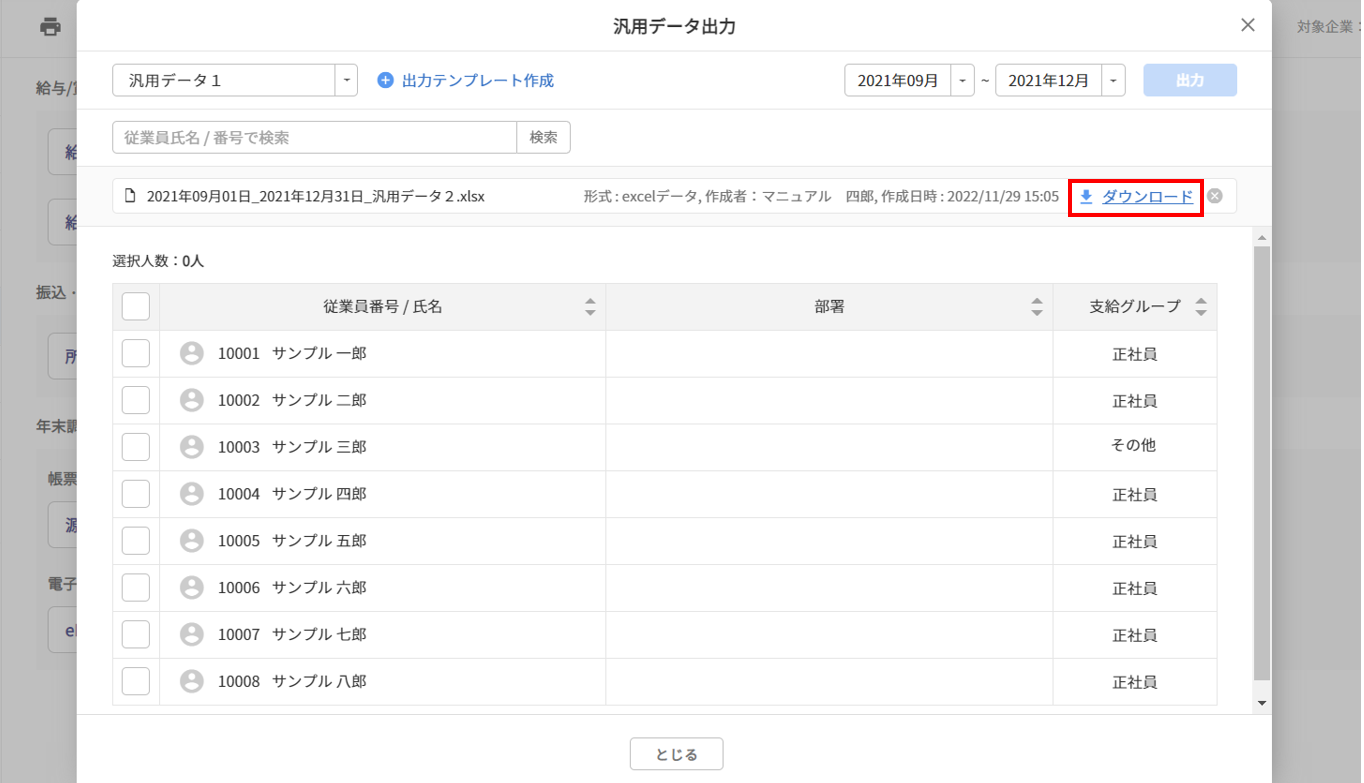
Task: Click the file icon beside the xlsx filename
Action: click(129, 196)
